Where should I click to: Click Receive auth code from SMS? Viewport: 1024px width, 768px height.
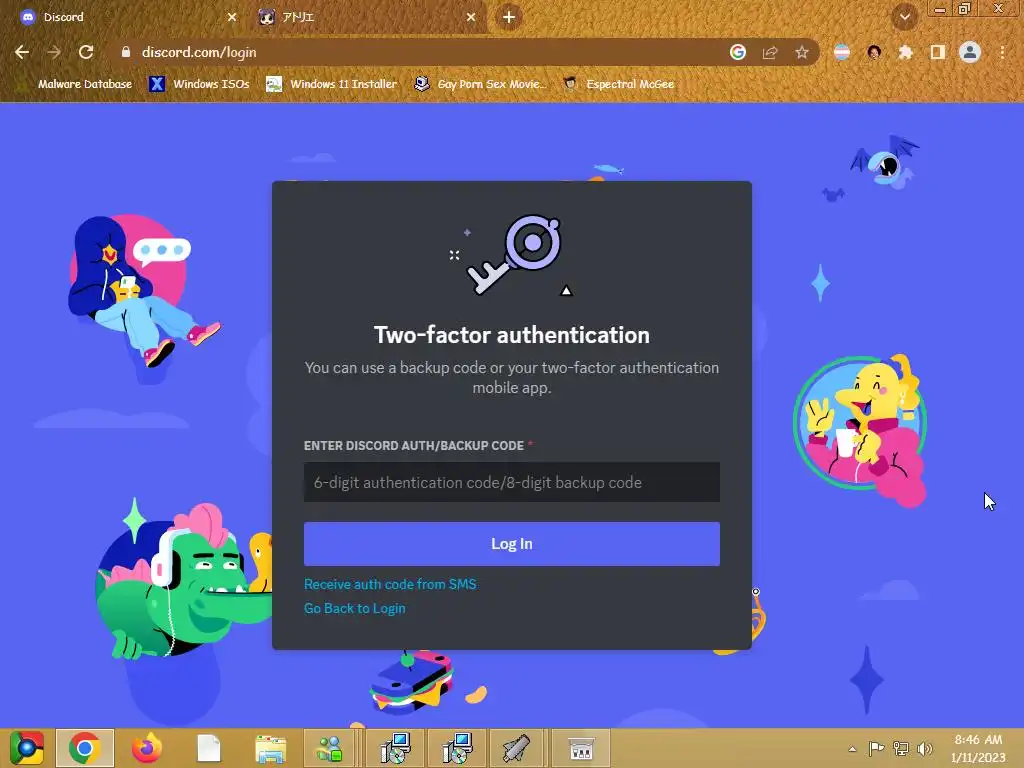tap(390, 584)
